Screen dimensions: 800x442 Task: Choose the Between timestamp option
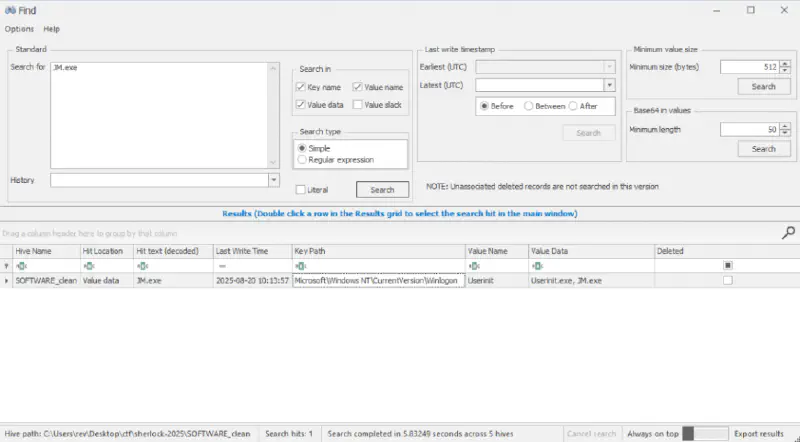tap(528, 106)
